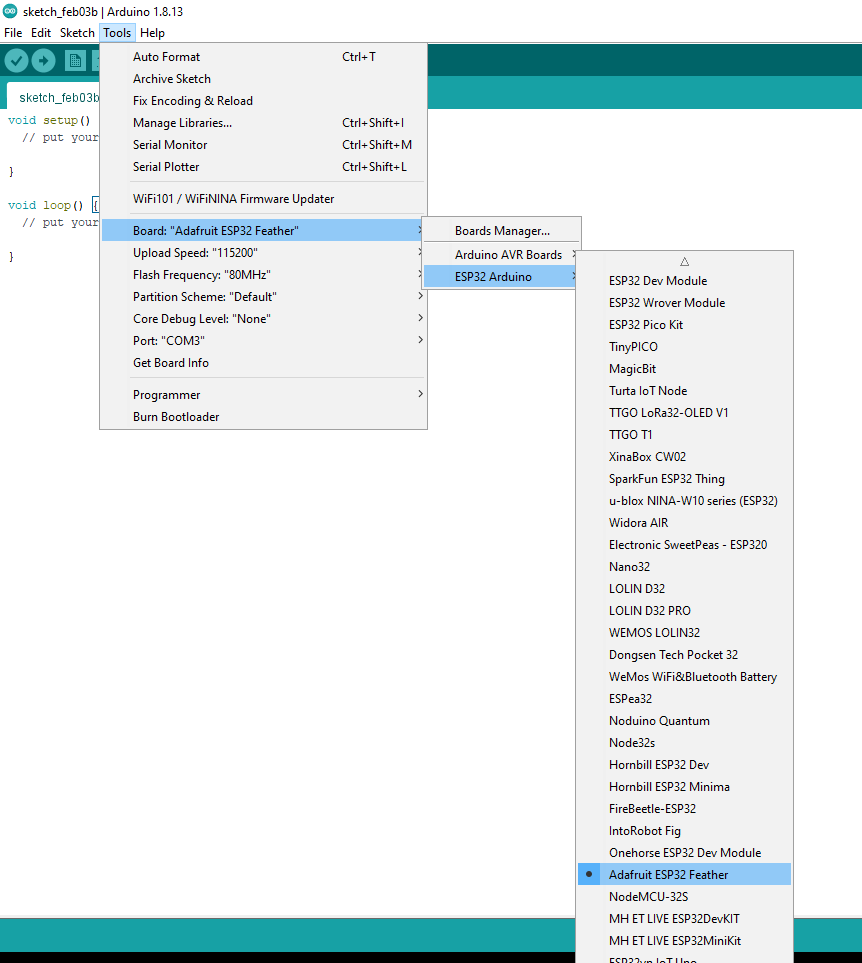Viewport: 862px width, 963px height.
Task: Choose LOLIN D32 board
Action: [x=685, y=589]
